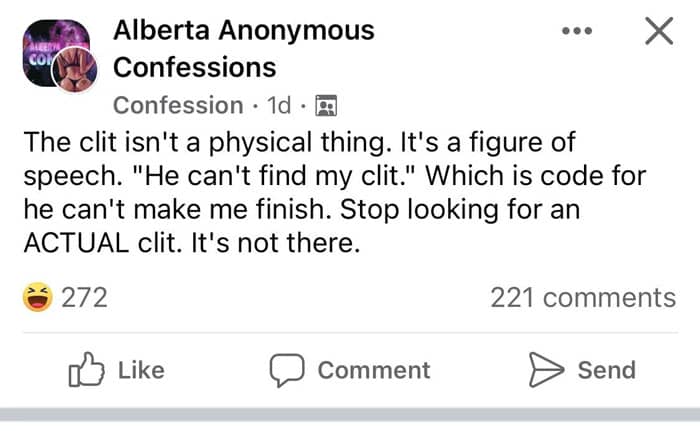The height and width of the screenshot is (431, 700).
Task: View the 272 reactions count
Action: point(84,297)
